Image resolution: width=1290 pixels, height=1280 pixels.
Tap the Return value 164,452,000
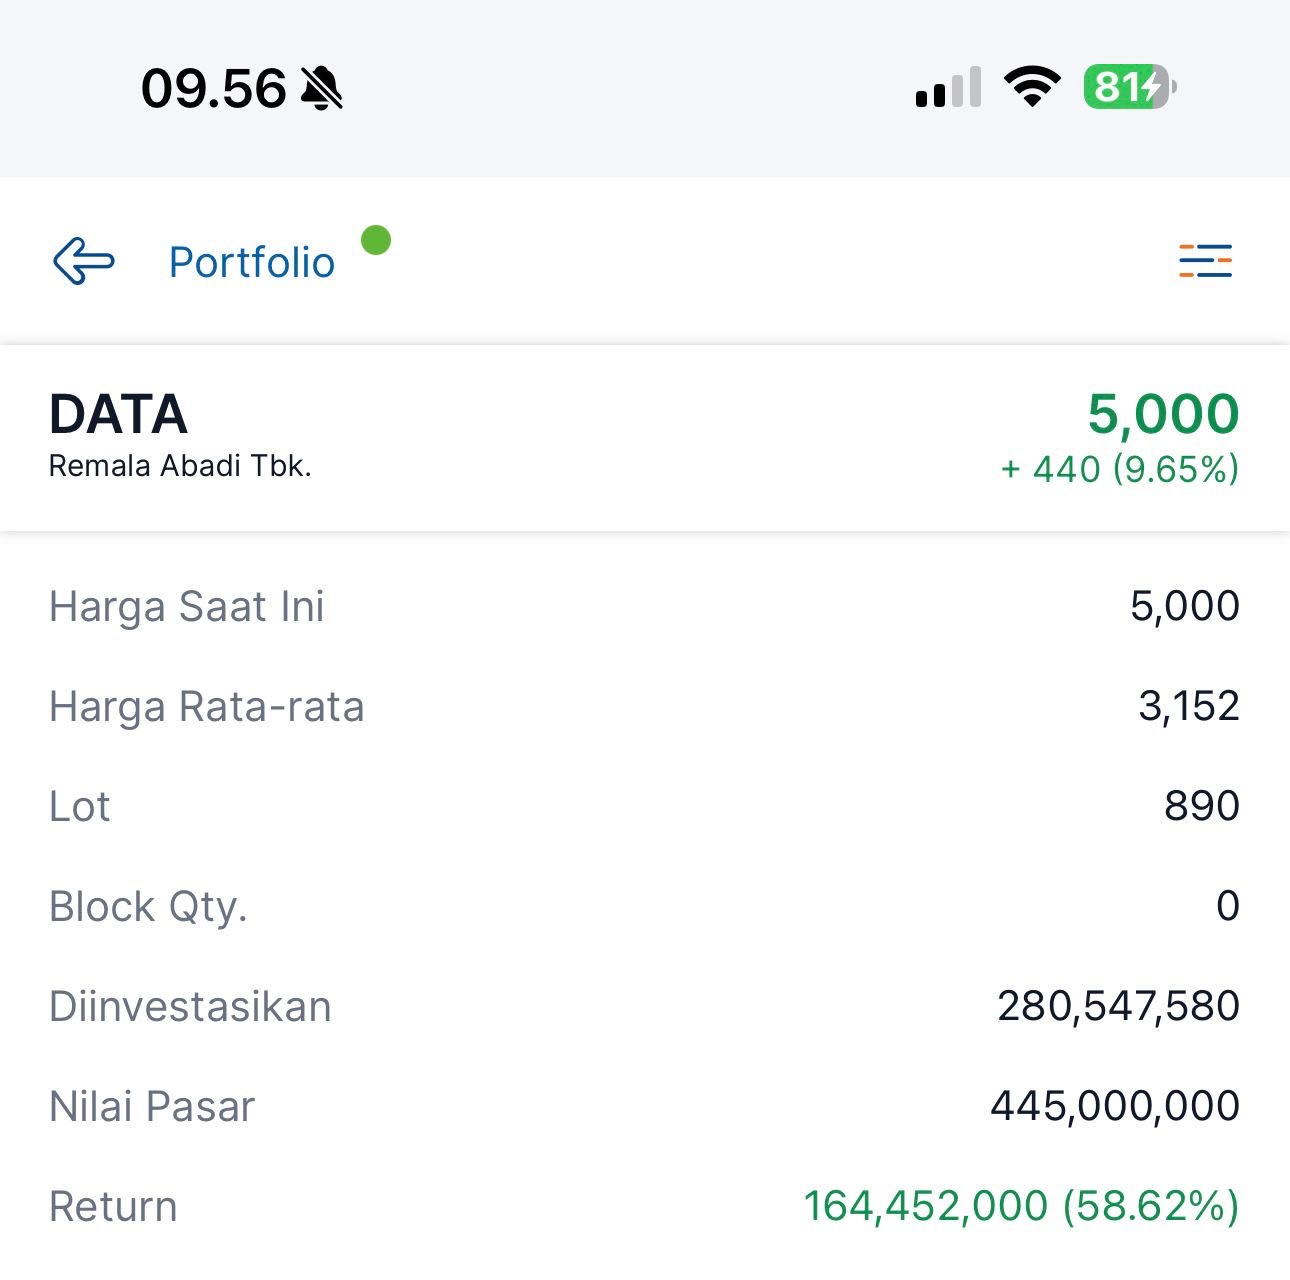click(x=926, y=1206)
